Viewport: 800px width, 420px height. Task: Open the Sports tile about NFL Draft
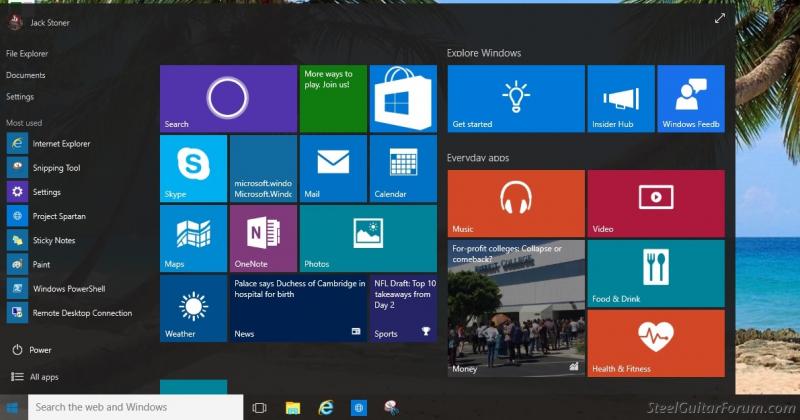(403, 308)
